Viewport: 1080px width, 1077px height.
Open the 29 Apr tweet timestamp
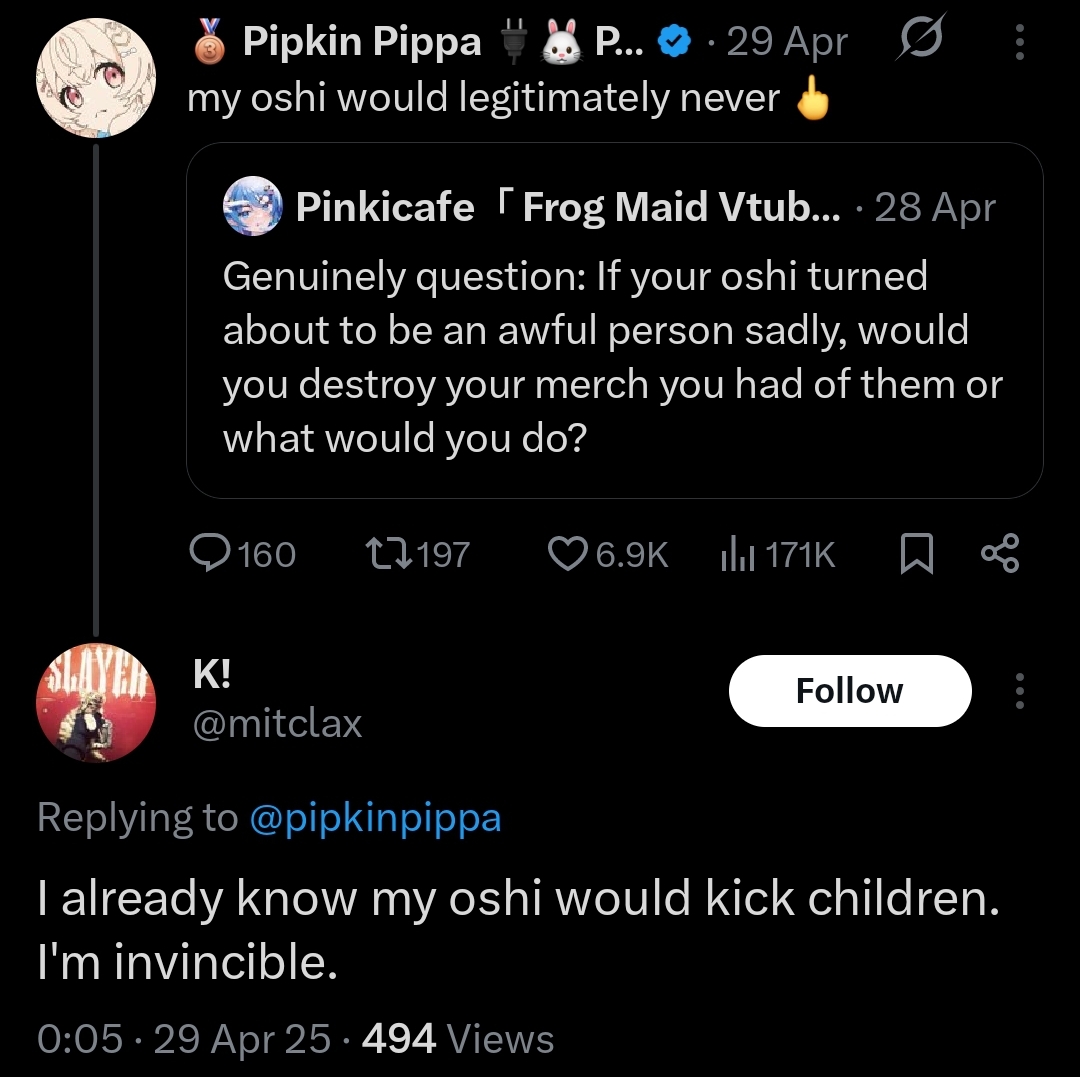pos(787,42)
